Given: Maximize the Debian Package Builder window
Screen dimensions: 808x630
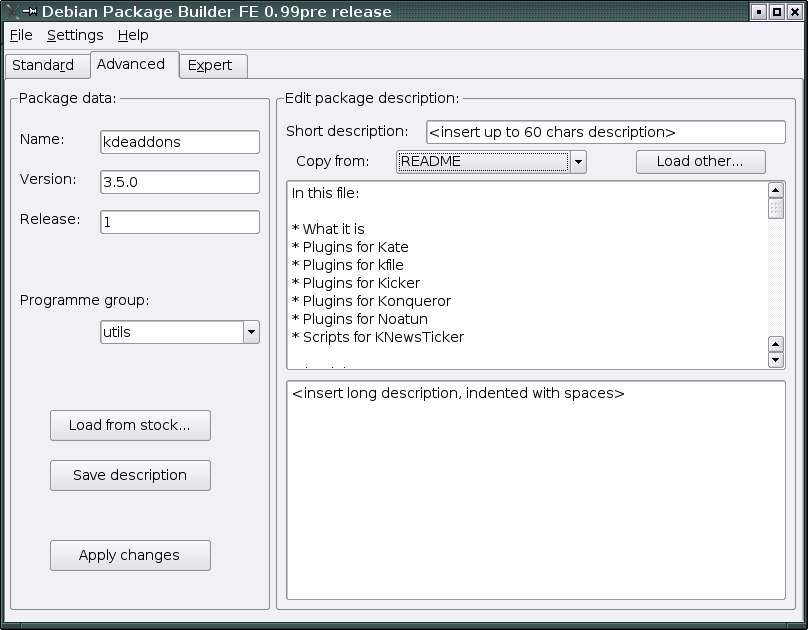Looking at the screenshot, I should pos(777,11).
